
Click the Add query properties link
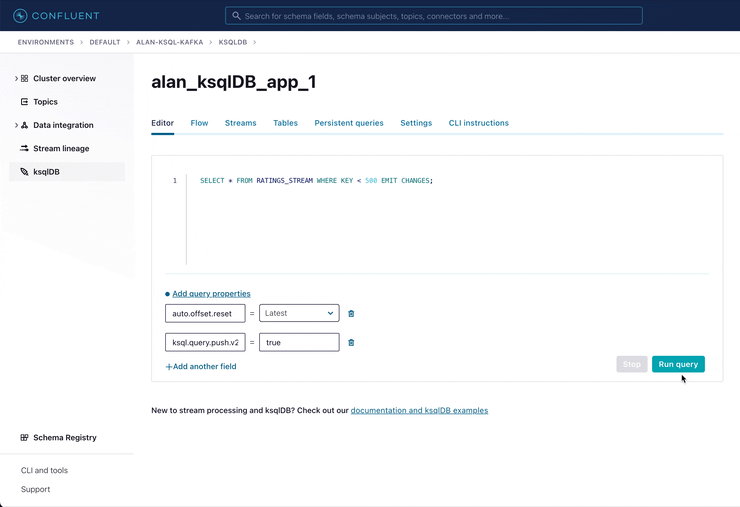(x=211, y=294)
